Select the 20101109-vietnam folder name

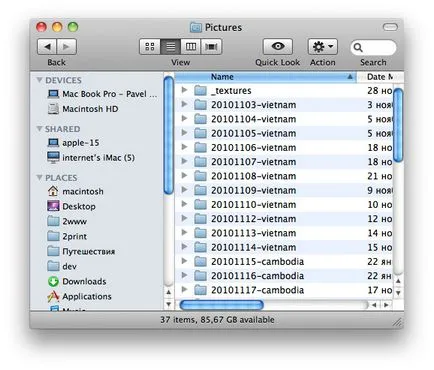[253, 190]
